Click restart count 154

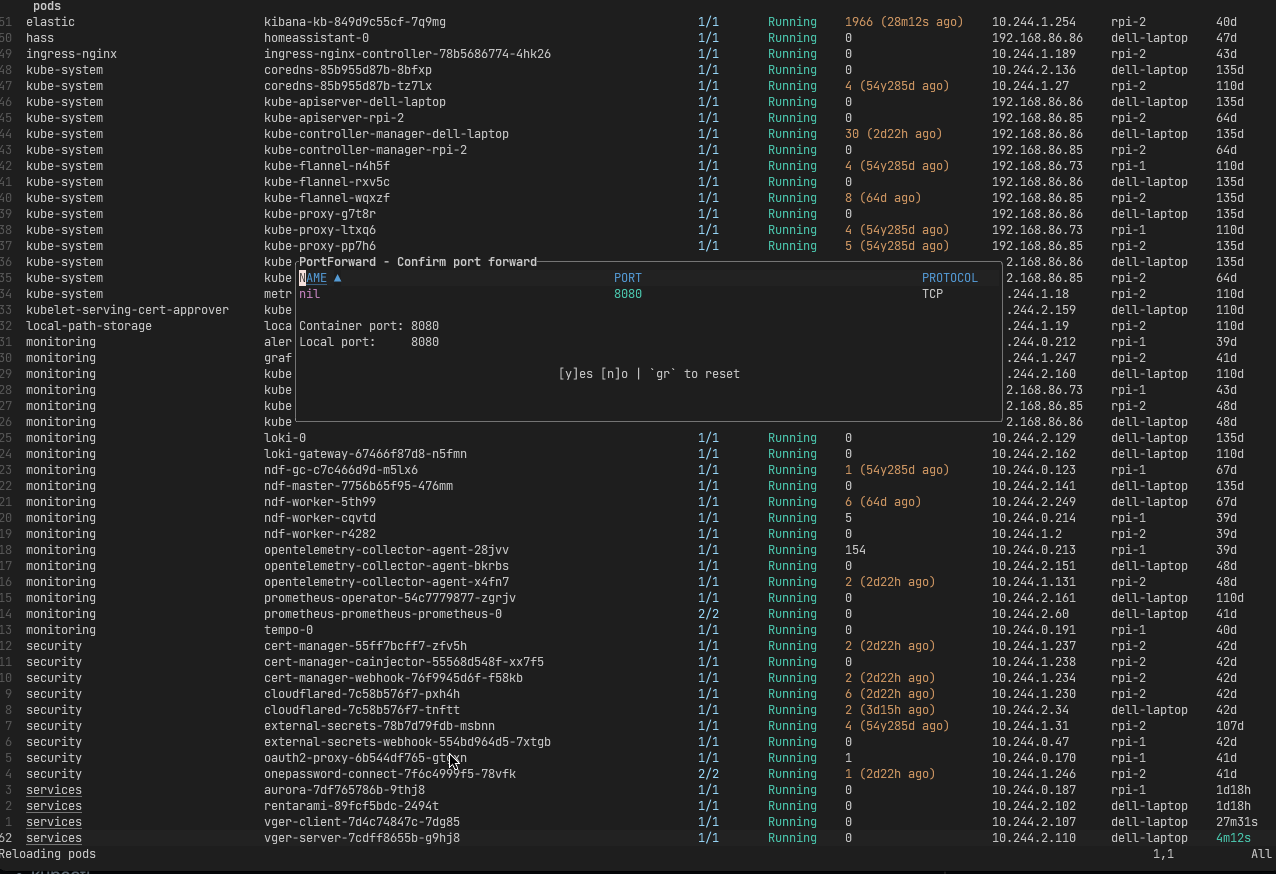(x=855, y=550)
